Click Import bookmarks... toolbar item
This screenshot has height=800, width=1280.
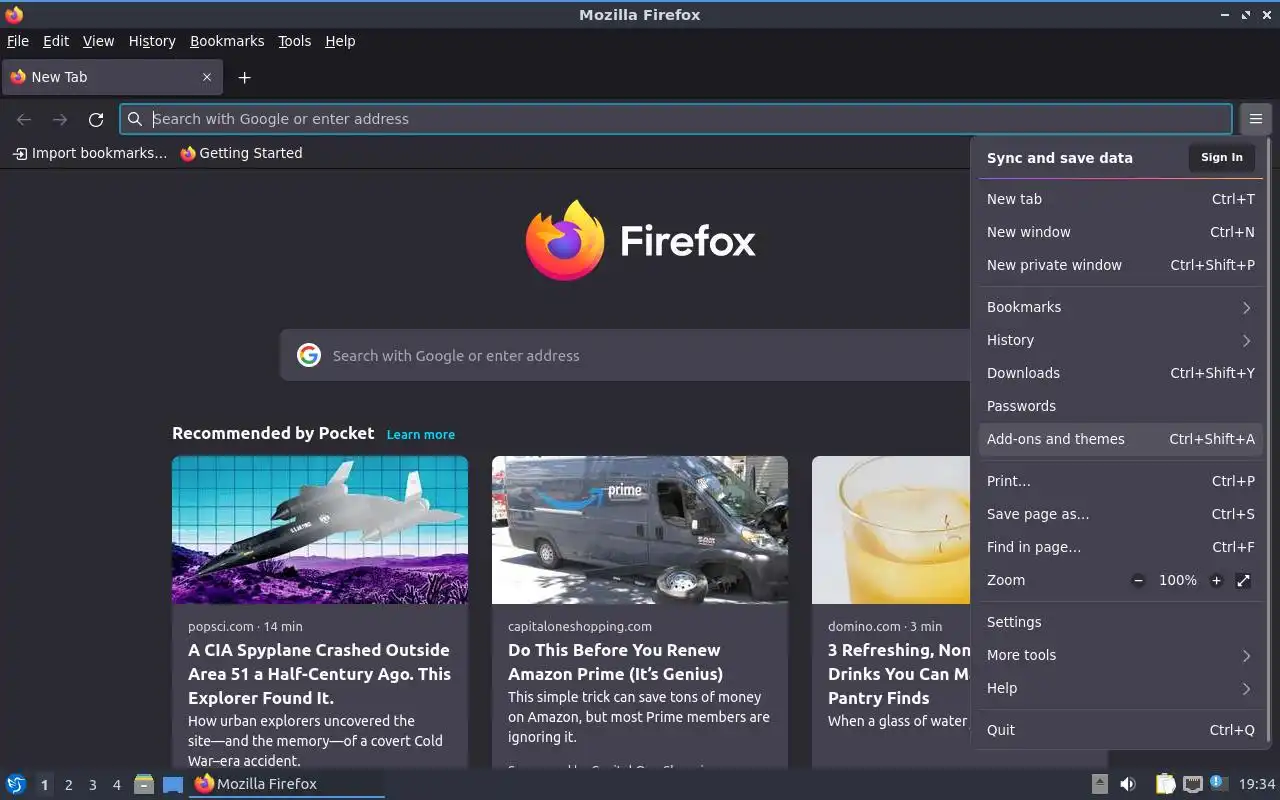89,153
